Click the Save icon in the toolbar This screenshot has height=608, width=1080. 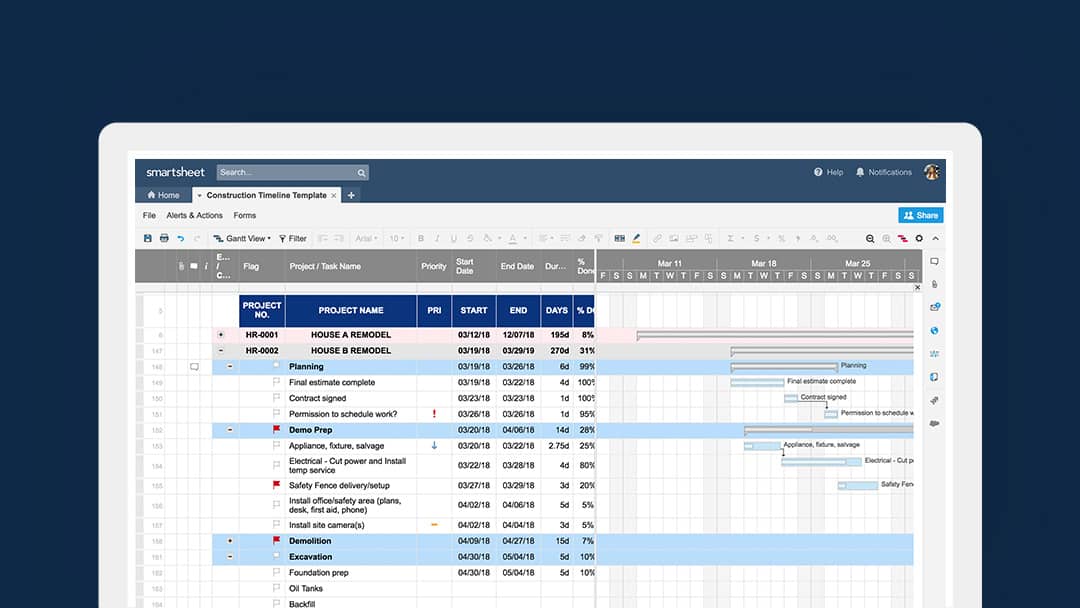coord(148,239)
